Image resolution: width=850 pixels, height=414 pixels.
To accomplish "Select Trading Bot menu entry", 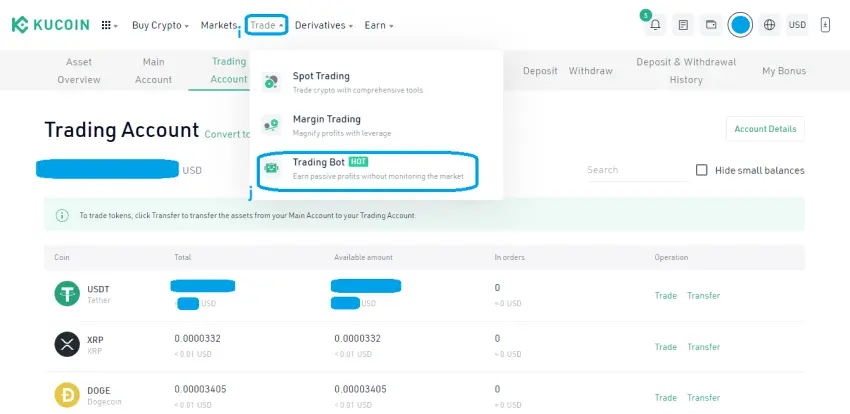I will click(376, 169).
